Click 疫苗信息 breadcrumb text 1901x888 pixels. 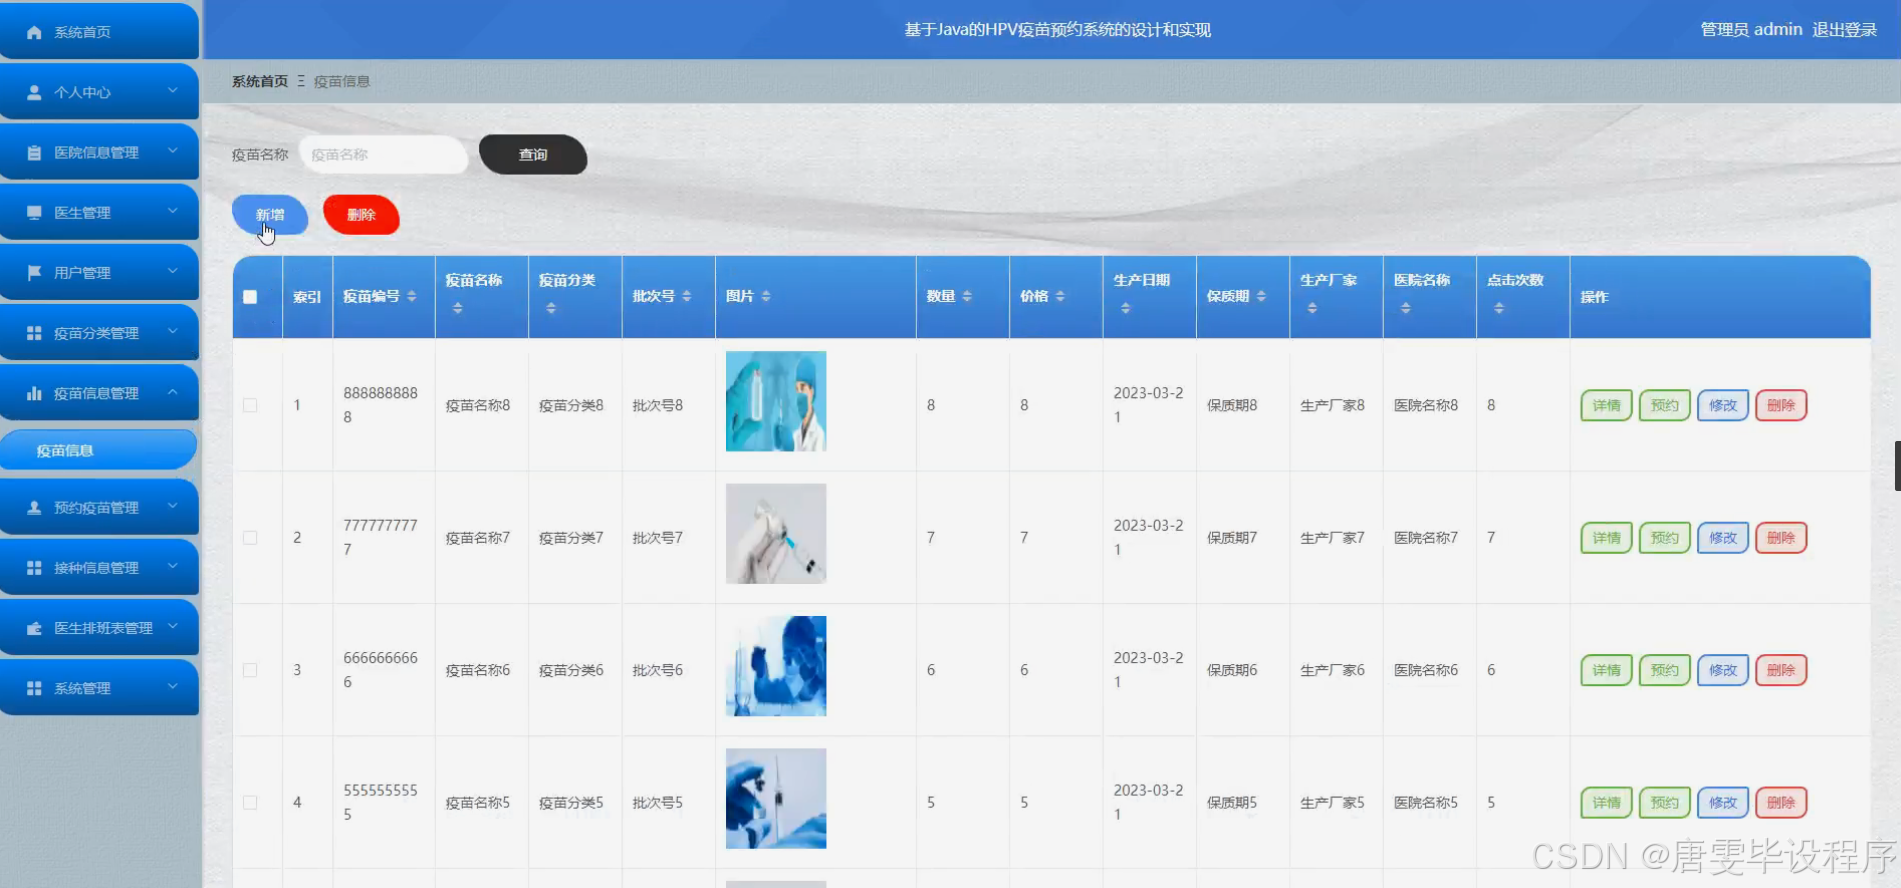(342, 81)
